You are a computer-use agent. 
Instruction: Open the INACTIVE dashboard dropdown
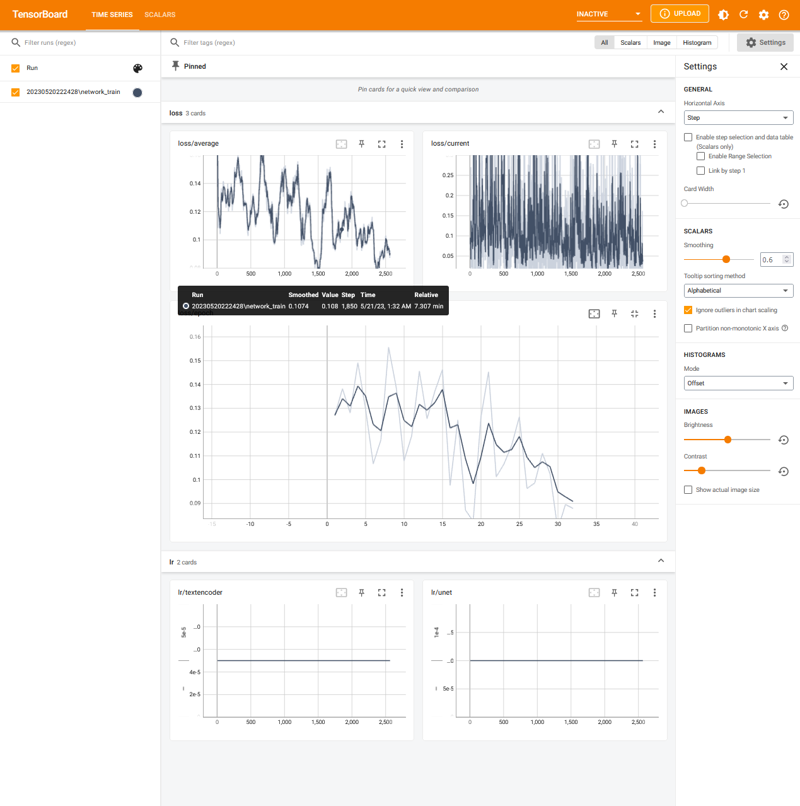[609, 14]
